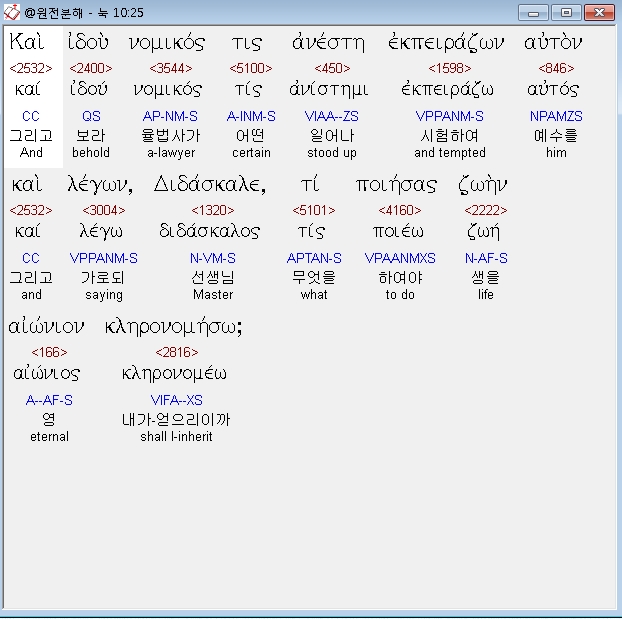Image resolution: width=622 pixels, height=619 pixels.
Task: Click the Greek word ἀνέστη
Action: tap(328, 42)
